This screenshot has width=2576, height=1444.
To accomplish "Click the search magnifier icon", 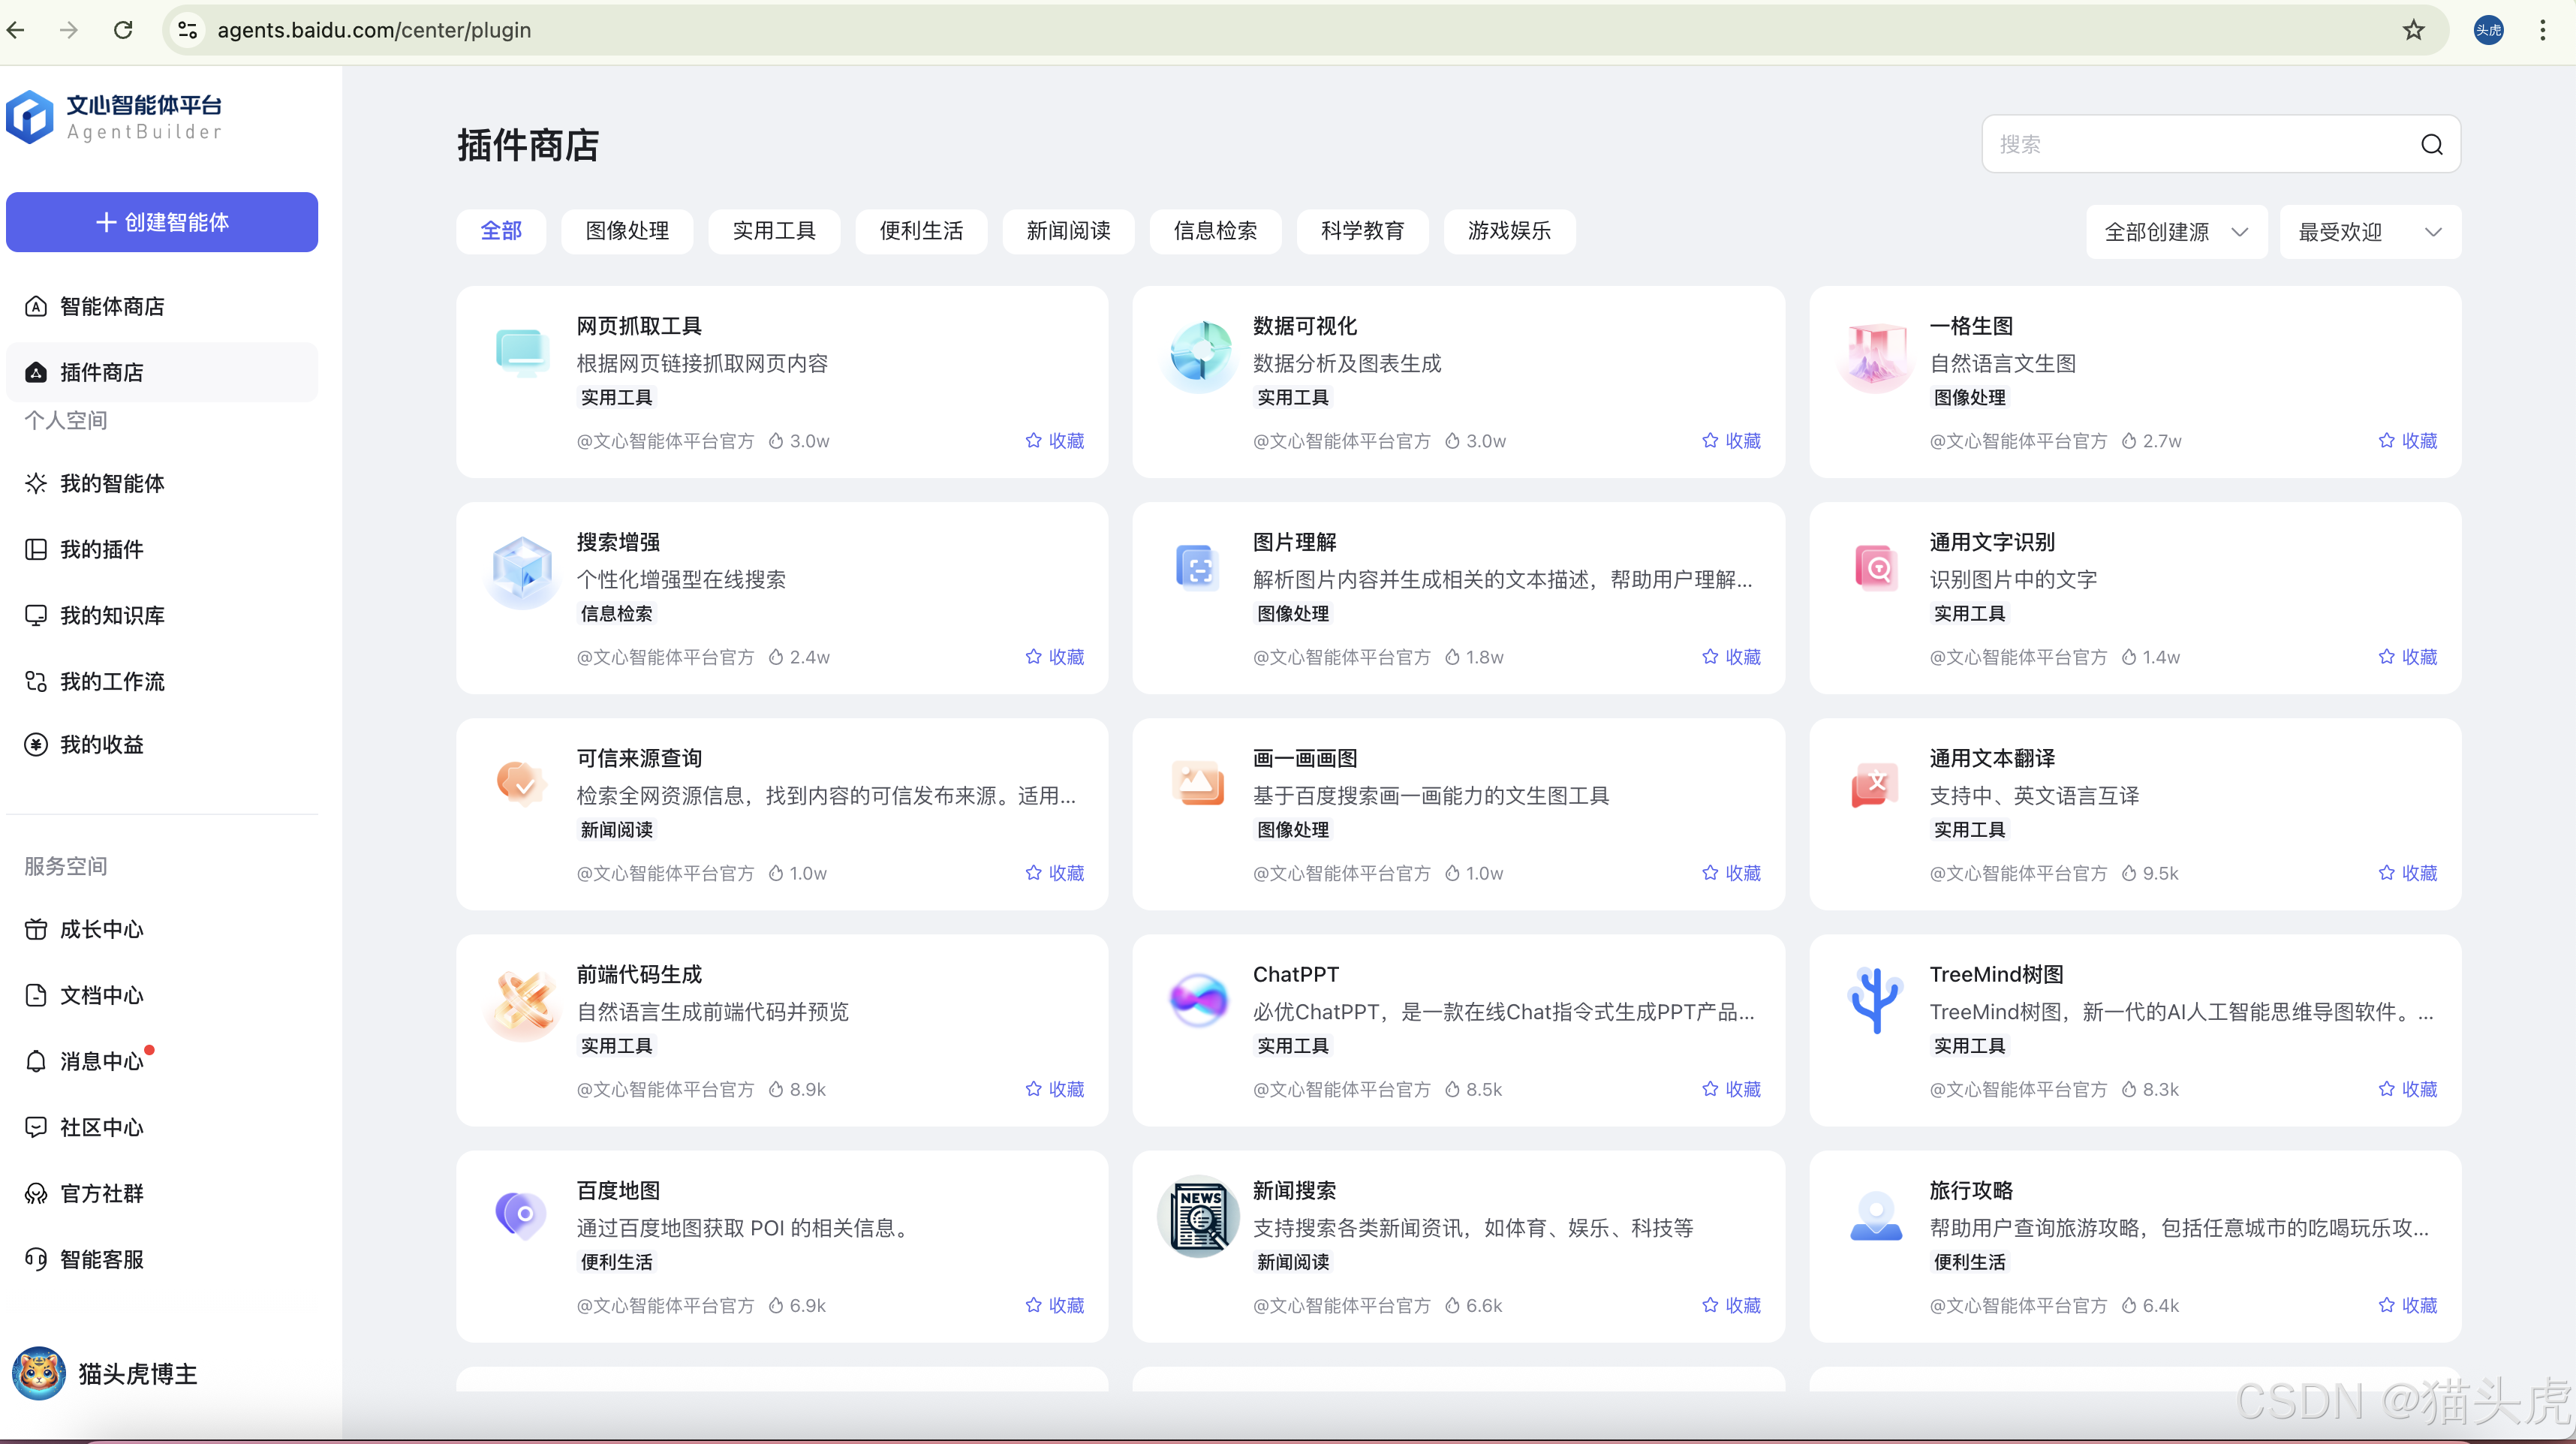I will [x=2431, y=145].
